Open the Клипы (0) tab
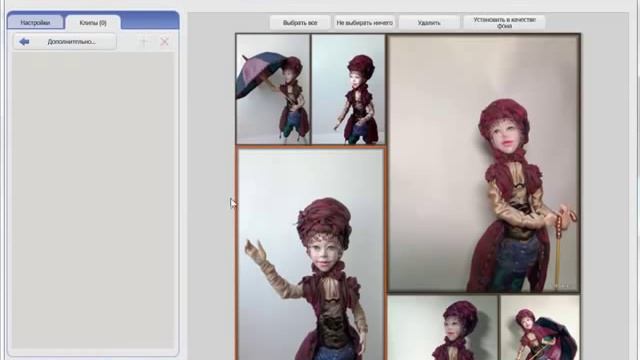Screen dimensions: 640x360 tap(93, 23)
